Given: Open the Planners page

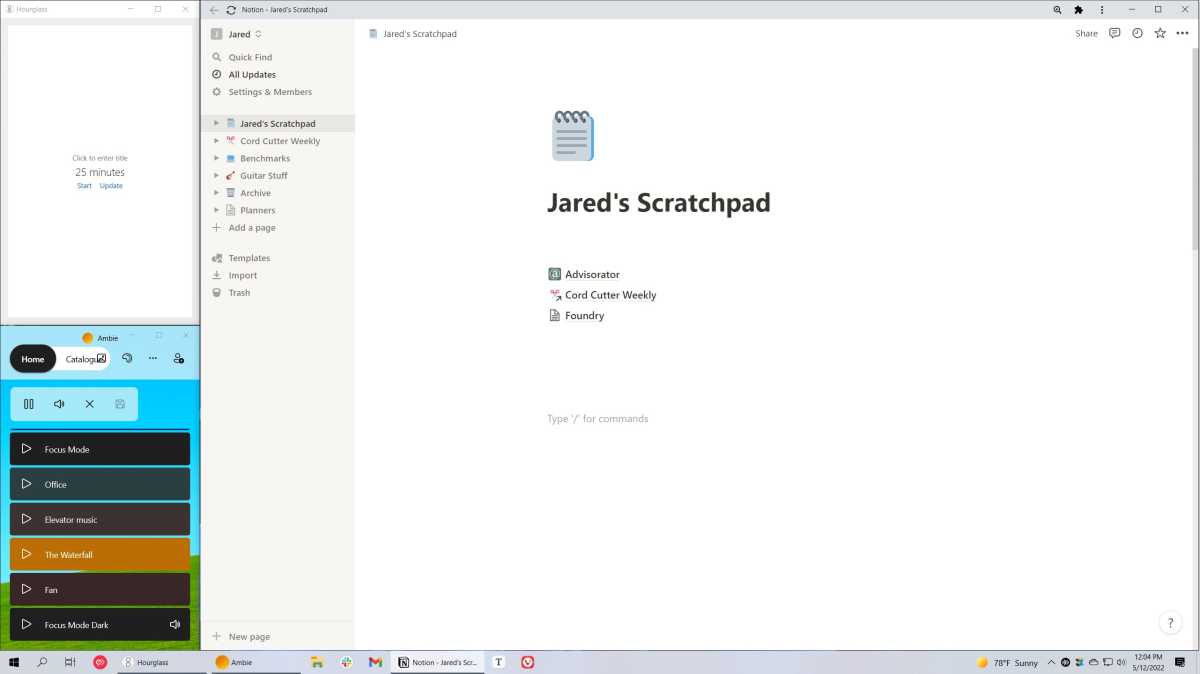Looking at the screenshot, I should tap(257, 210).
